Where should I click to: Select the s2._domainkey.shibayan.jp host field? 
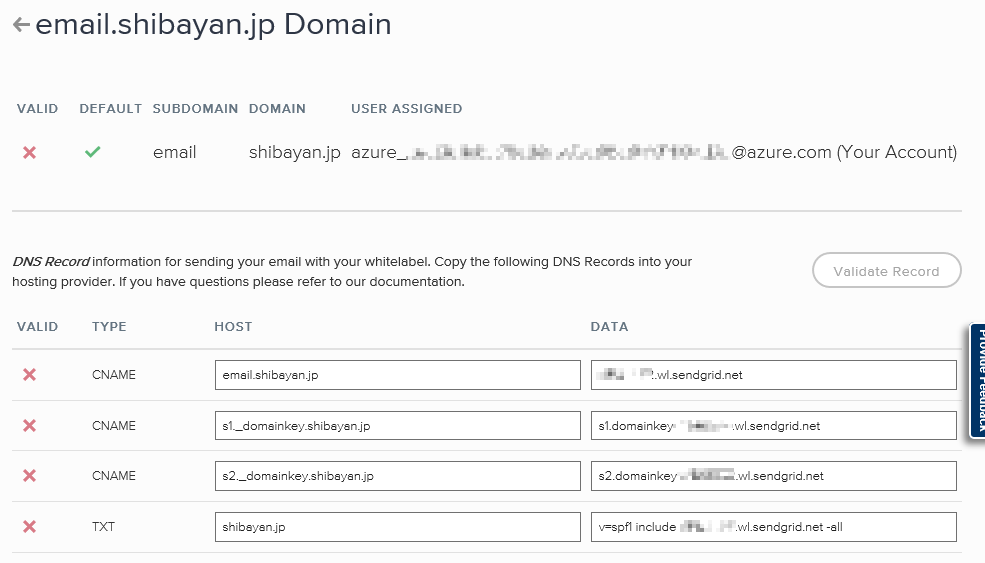(397, 476)
